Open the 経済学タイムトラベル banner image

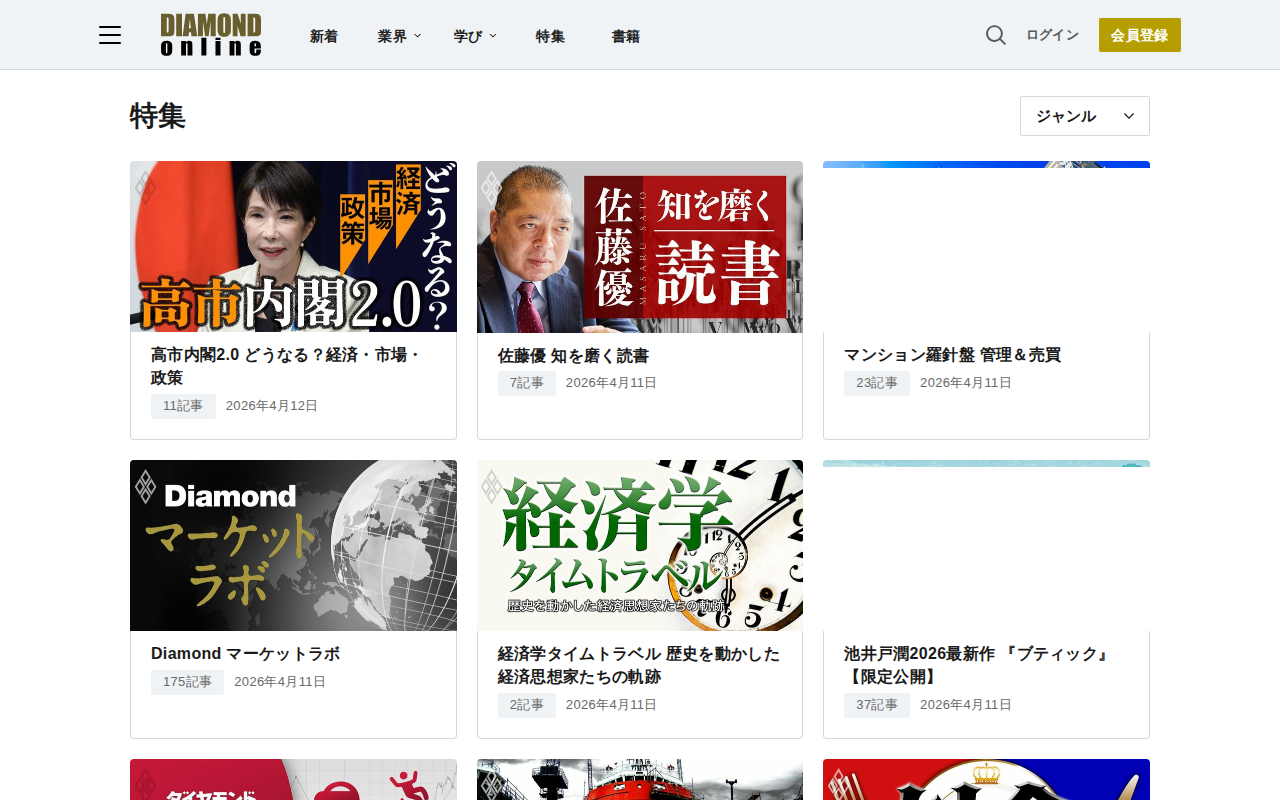point(640,546)
